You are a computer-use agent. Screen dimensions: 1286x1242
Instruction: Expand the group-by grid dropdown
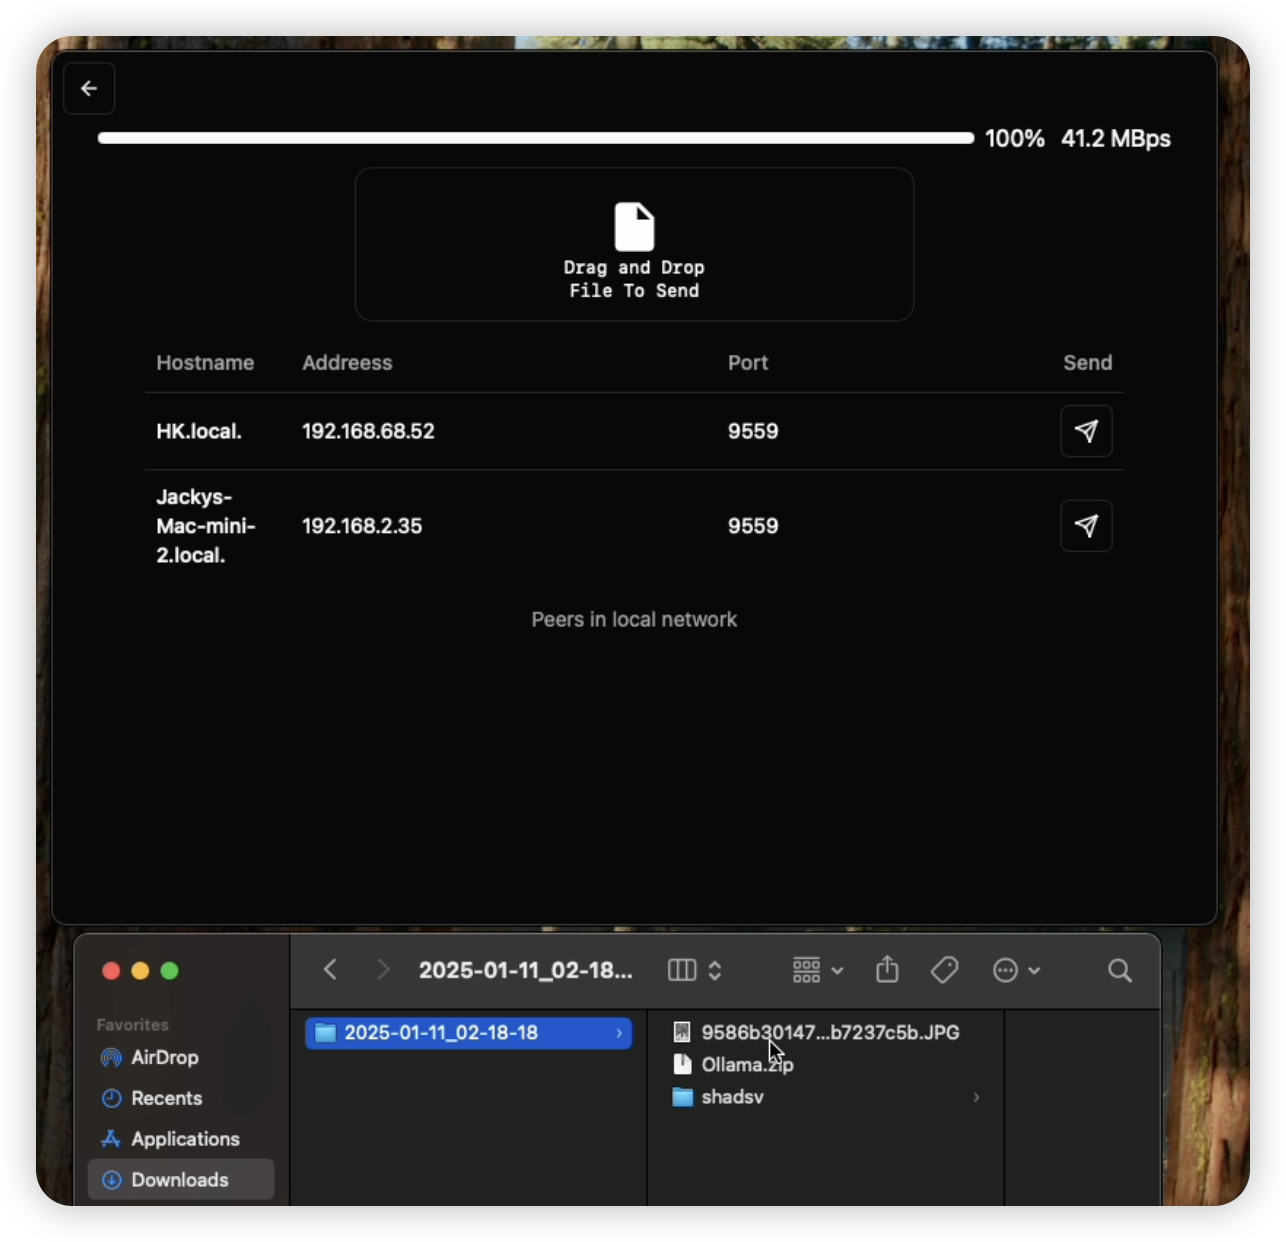817,970
